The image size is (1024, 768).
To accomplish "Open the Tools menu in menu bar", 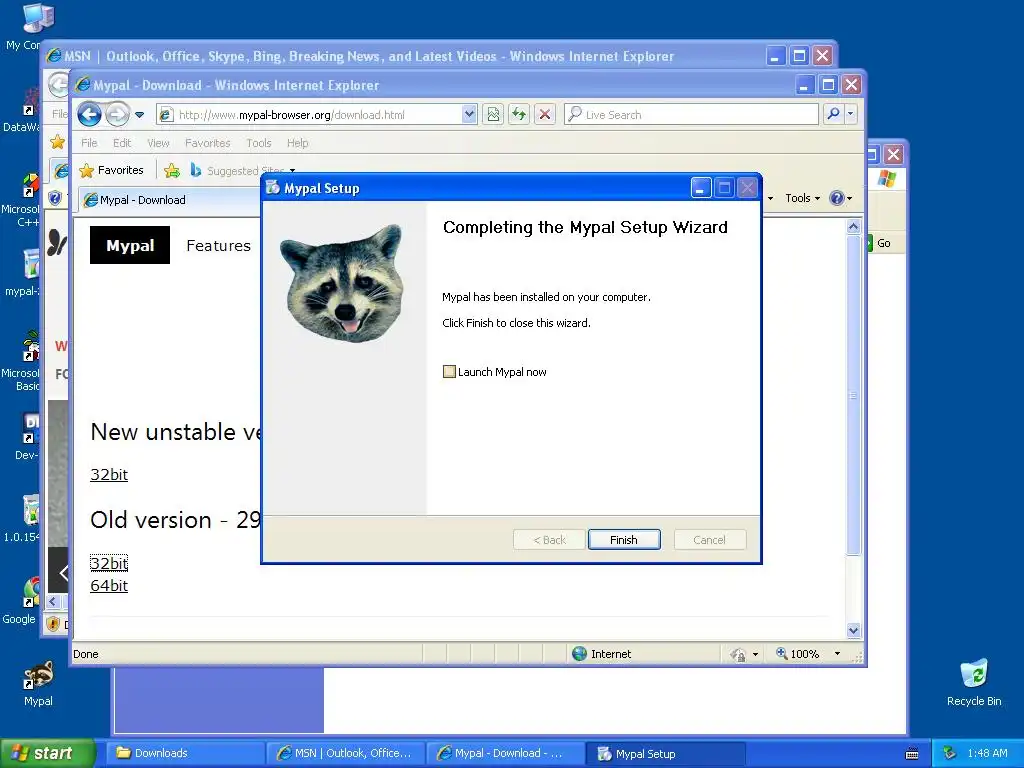I will [x=259, y=142].
